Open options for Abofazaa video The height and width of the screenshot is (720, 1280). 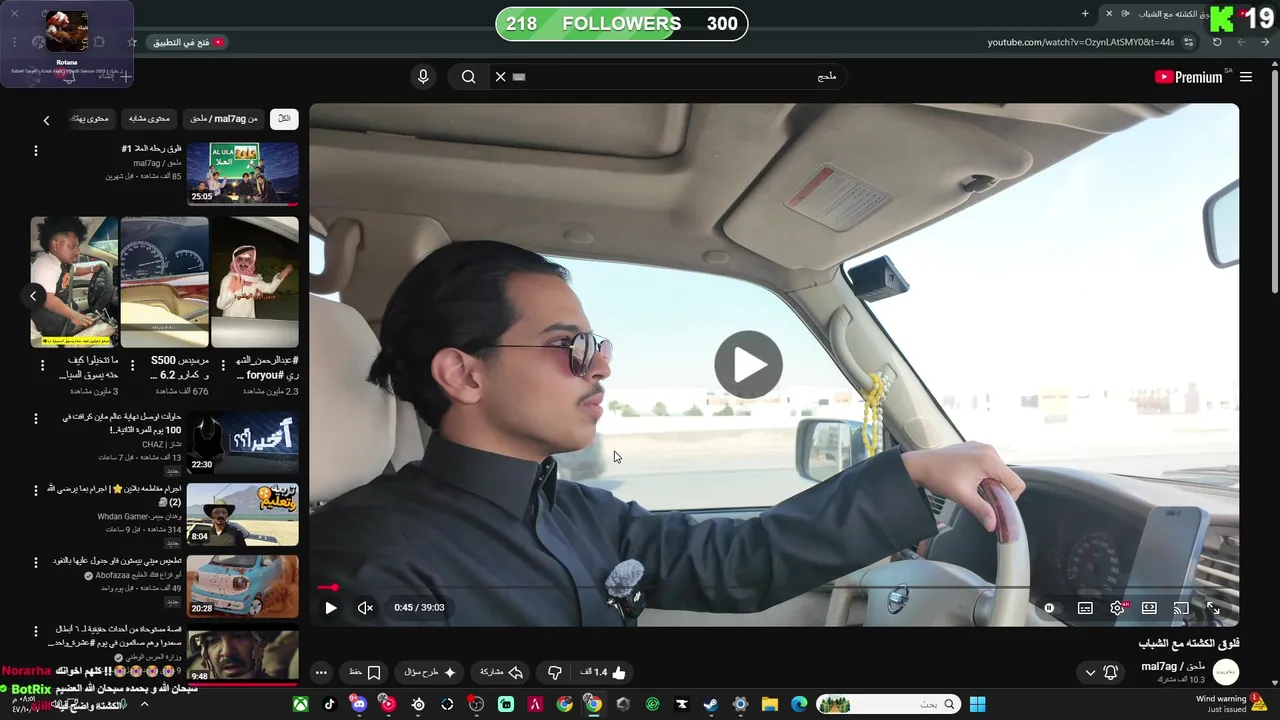click(36, 562)
